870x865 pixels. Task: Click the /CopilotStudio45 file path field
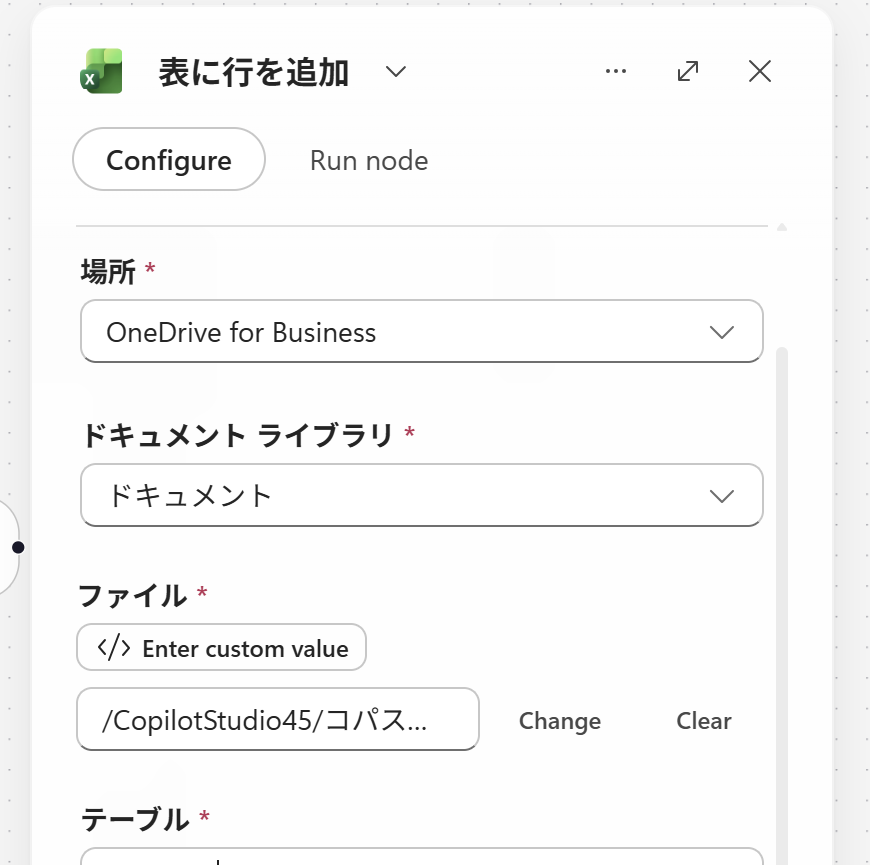tap(278, 719)
